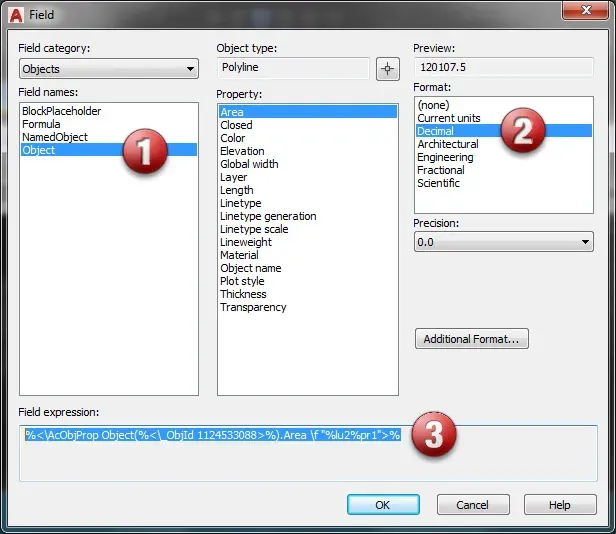The width and height of the screenshot is (616, 534).
Task: Choose Decimal format
Action: (504, 131)
